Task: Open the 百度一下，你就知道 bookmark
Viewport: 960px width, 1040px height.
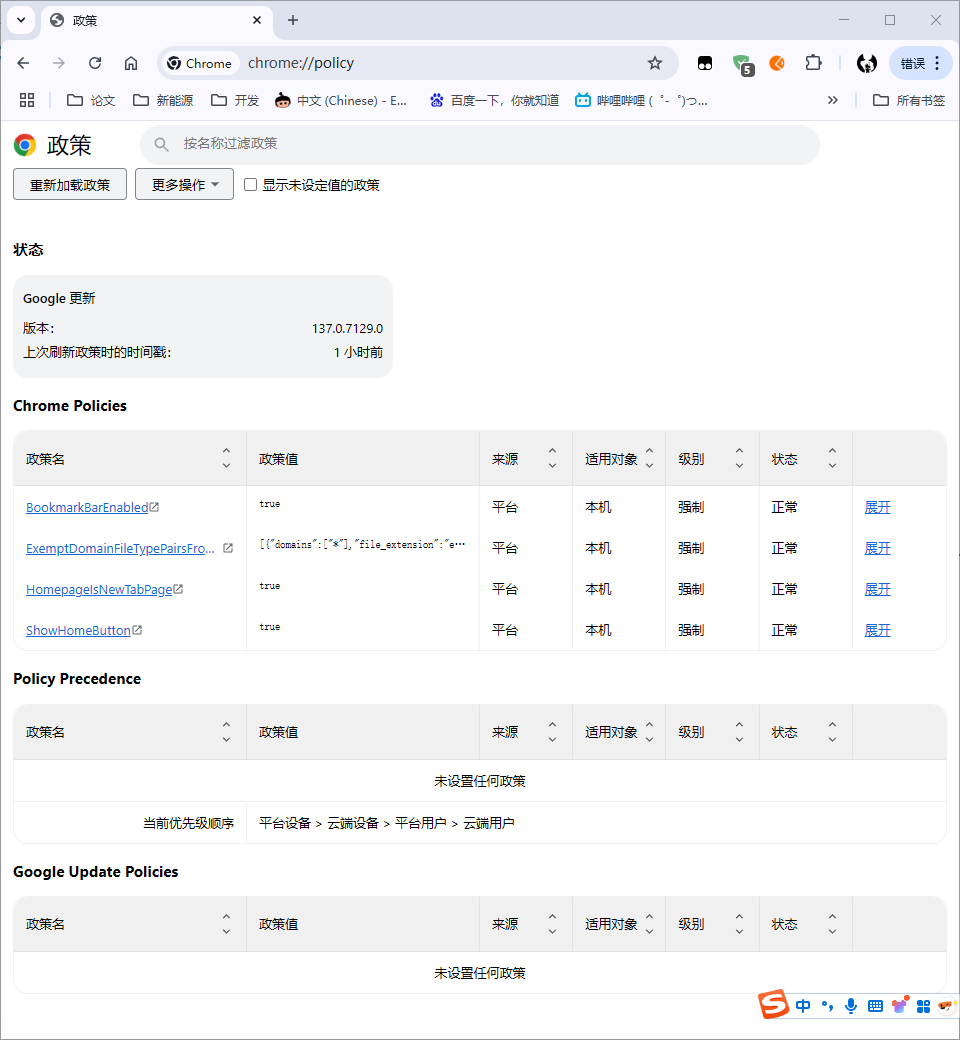Action: point(494,100)
